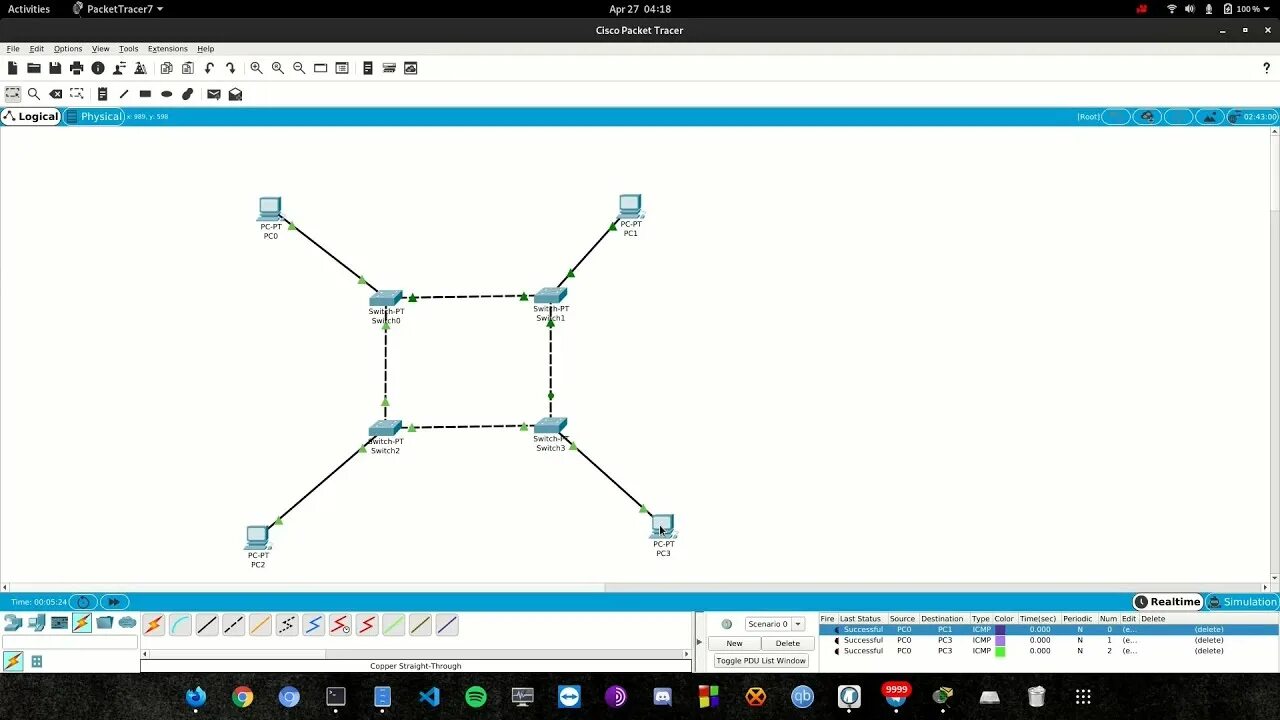Choose the automatic connection lightning cable

pos(153,625)
